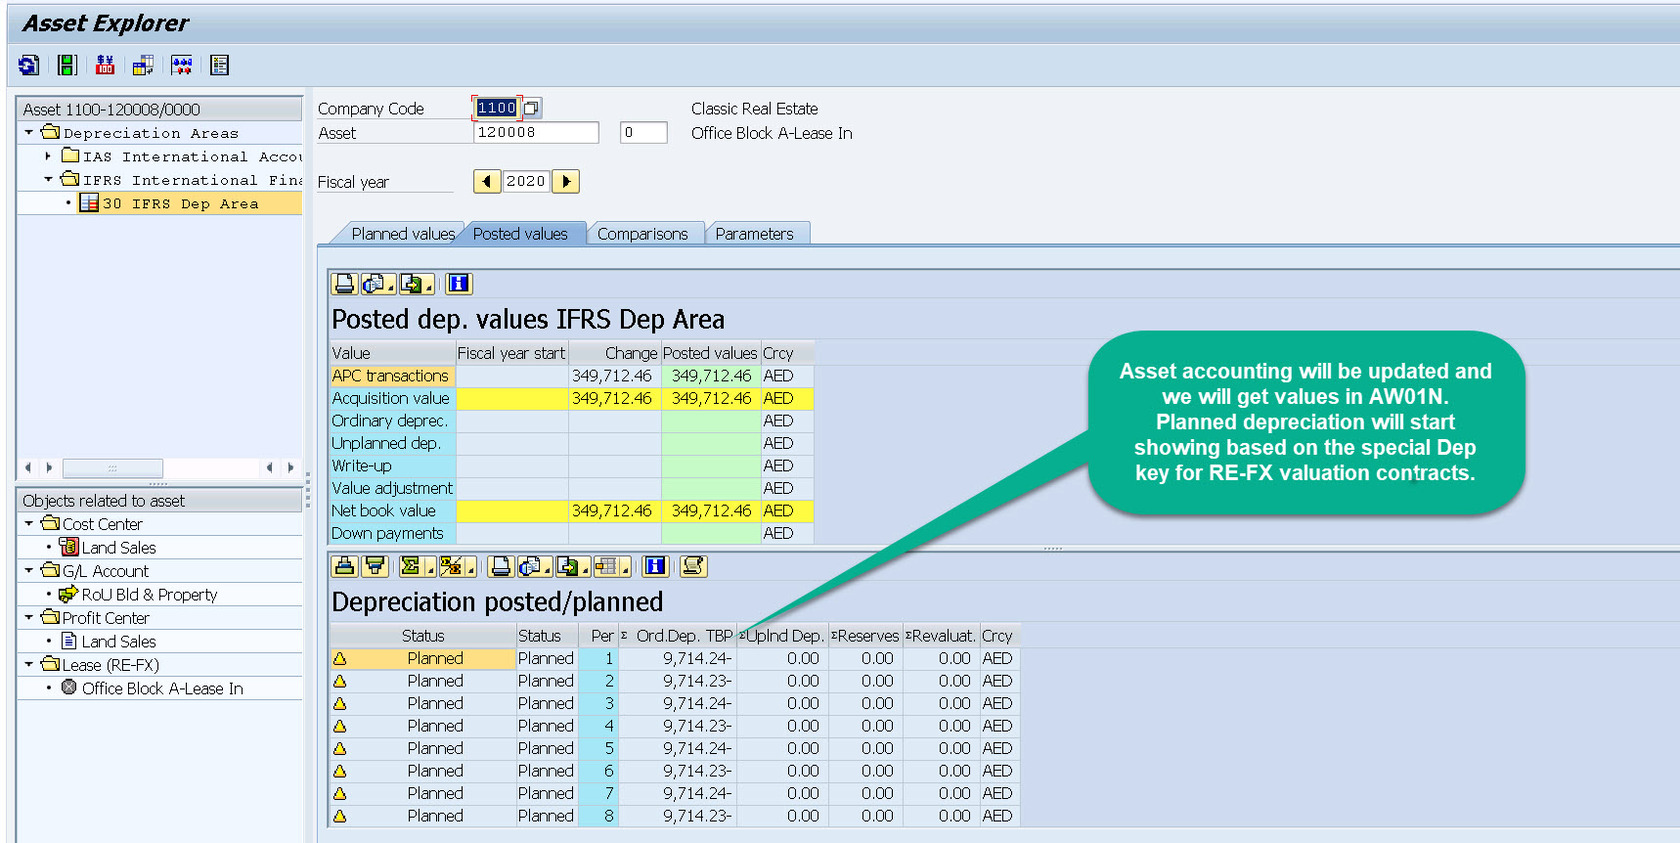This screenshot has height=843, width=1680.
Task: Click the red depreciation calculation icon
Action: (105, 66)
